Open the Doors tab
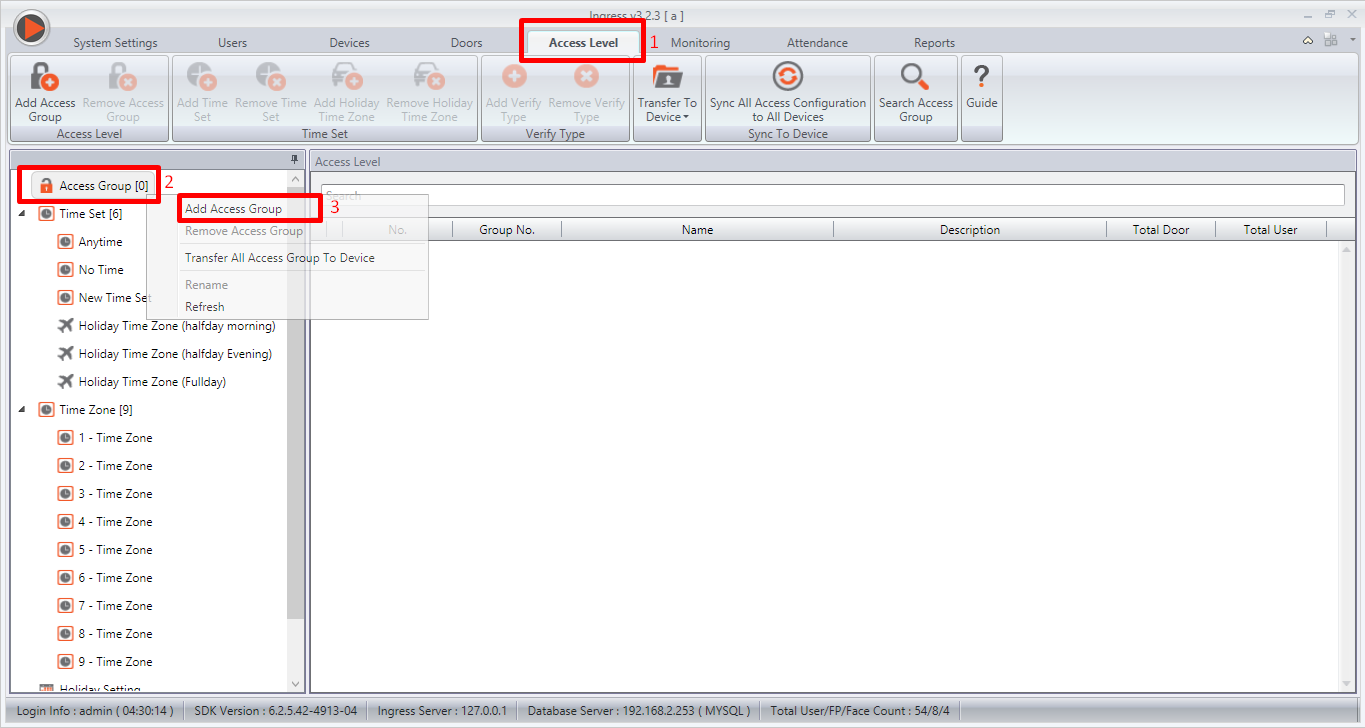The image size is (1365, 728). pos(466,43)
